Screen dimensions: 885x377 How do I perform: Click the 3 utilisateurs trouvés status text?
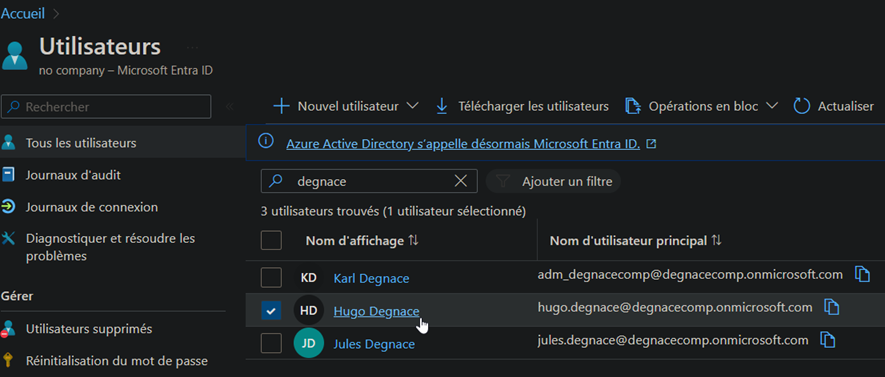(393, 212)
